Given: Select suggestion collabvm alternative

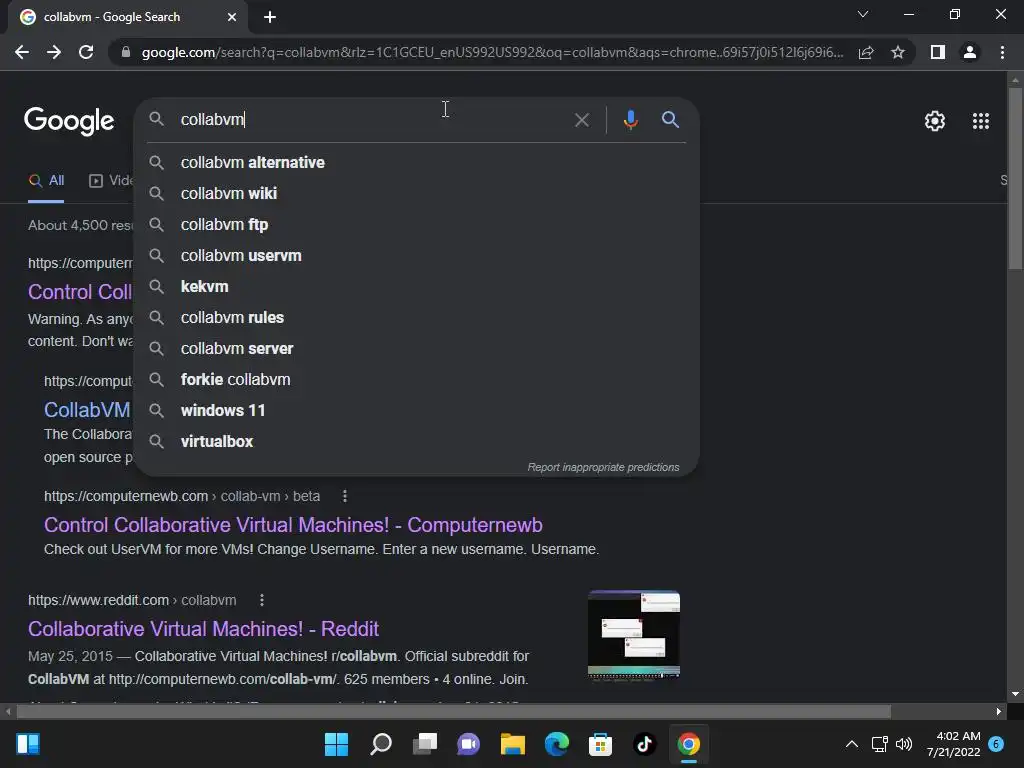Looking at the screenshot, I should [x=417, y=163].
